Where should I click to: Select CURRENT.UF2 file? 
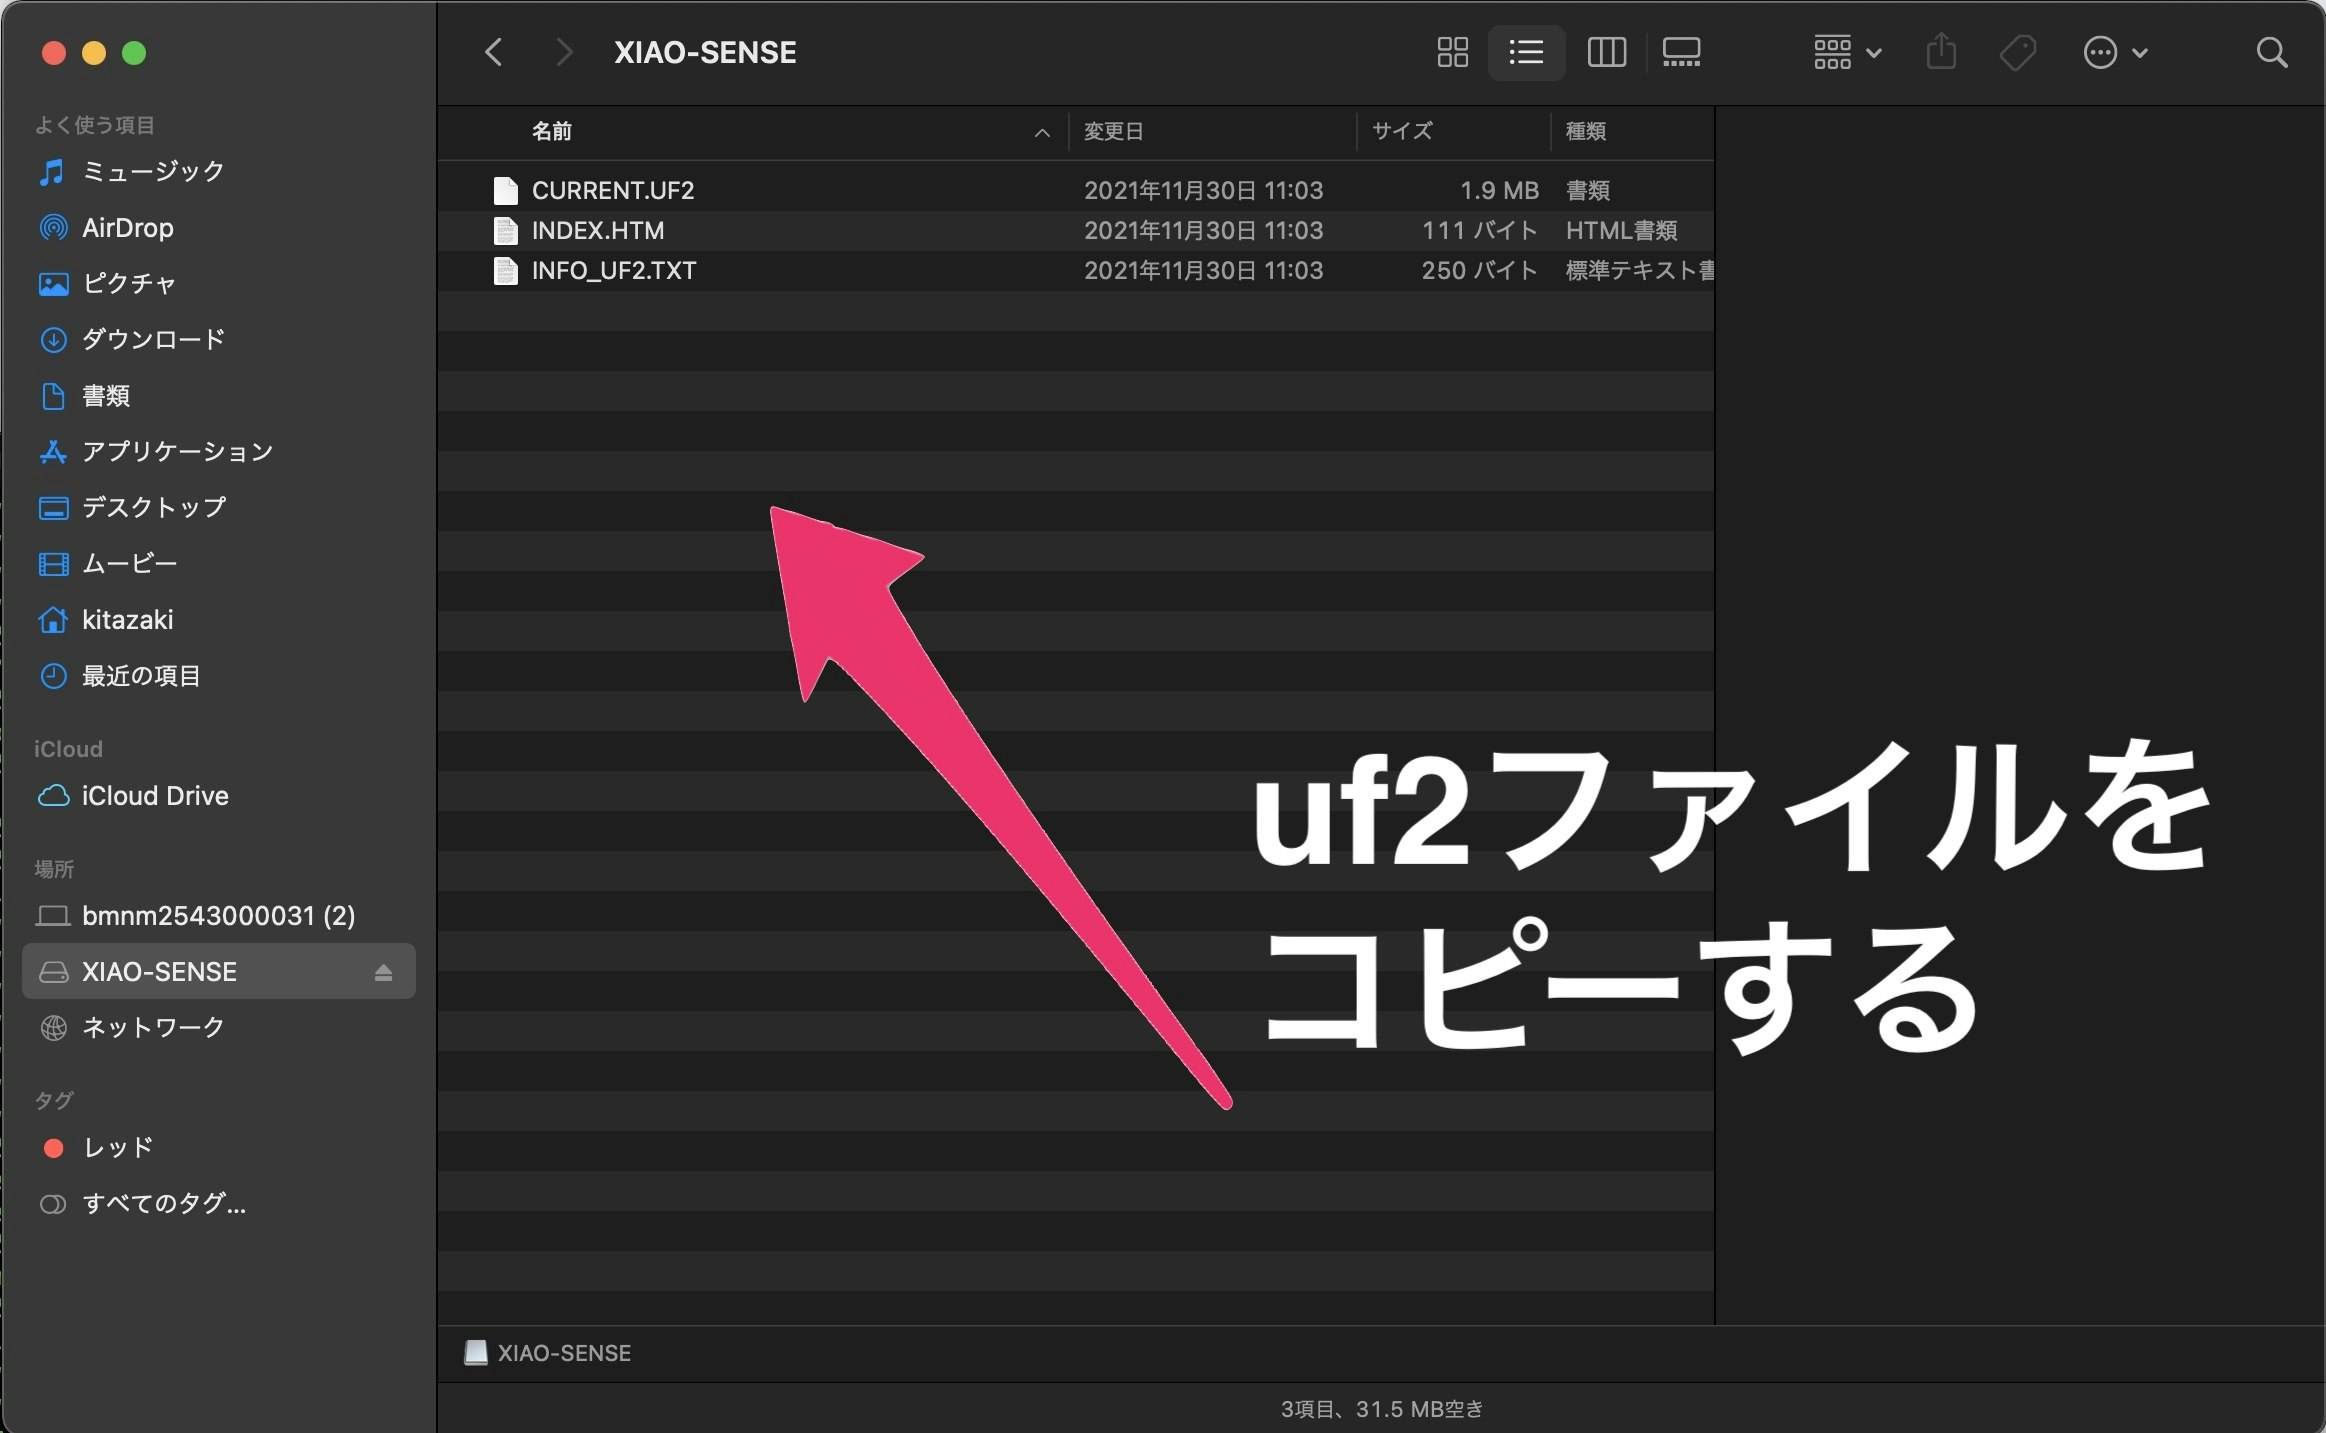612,190
